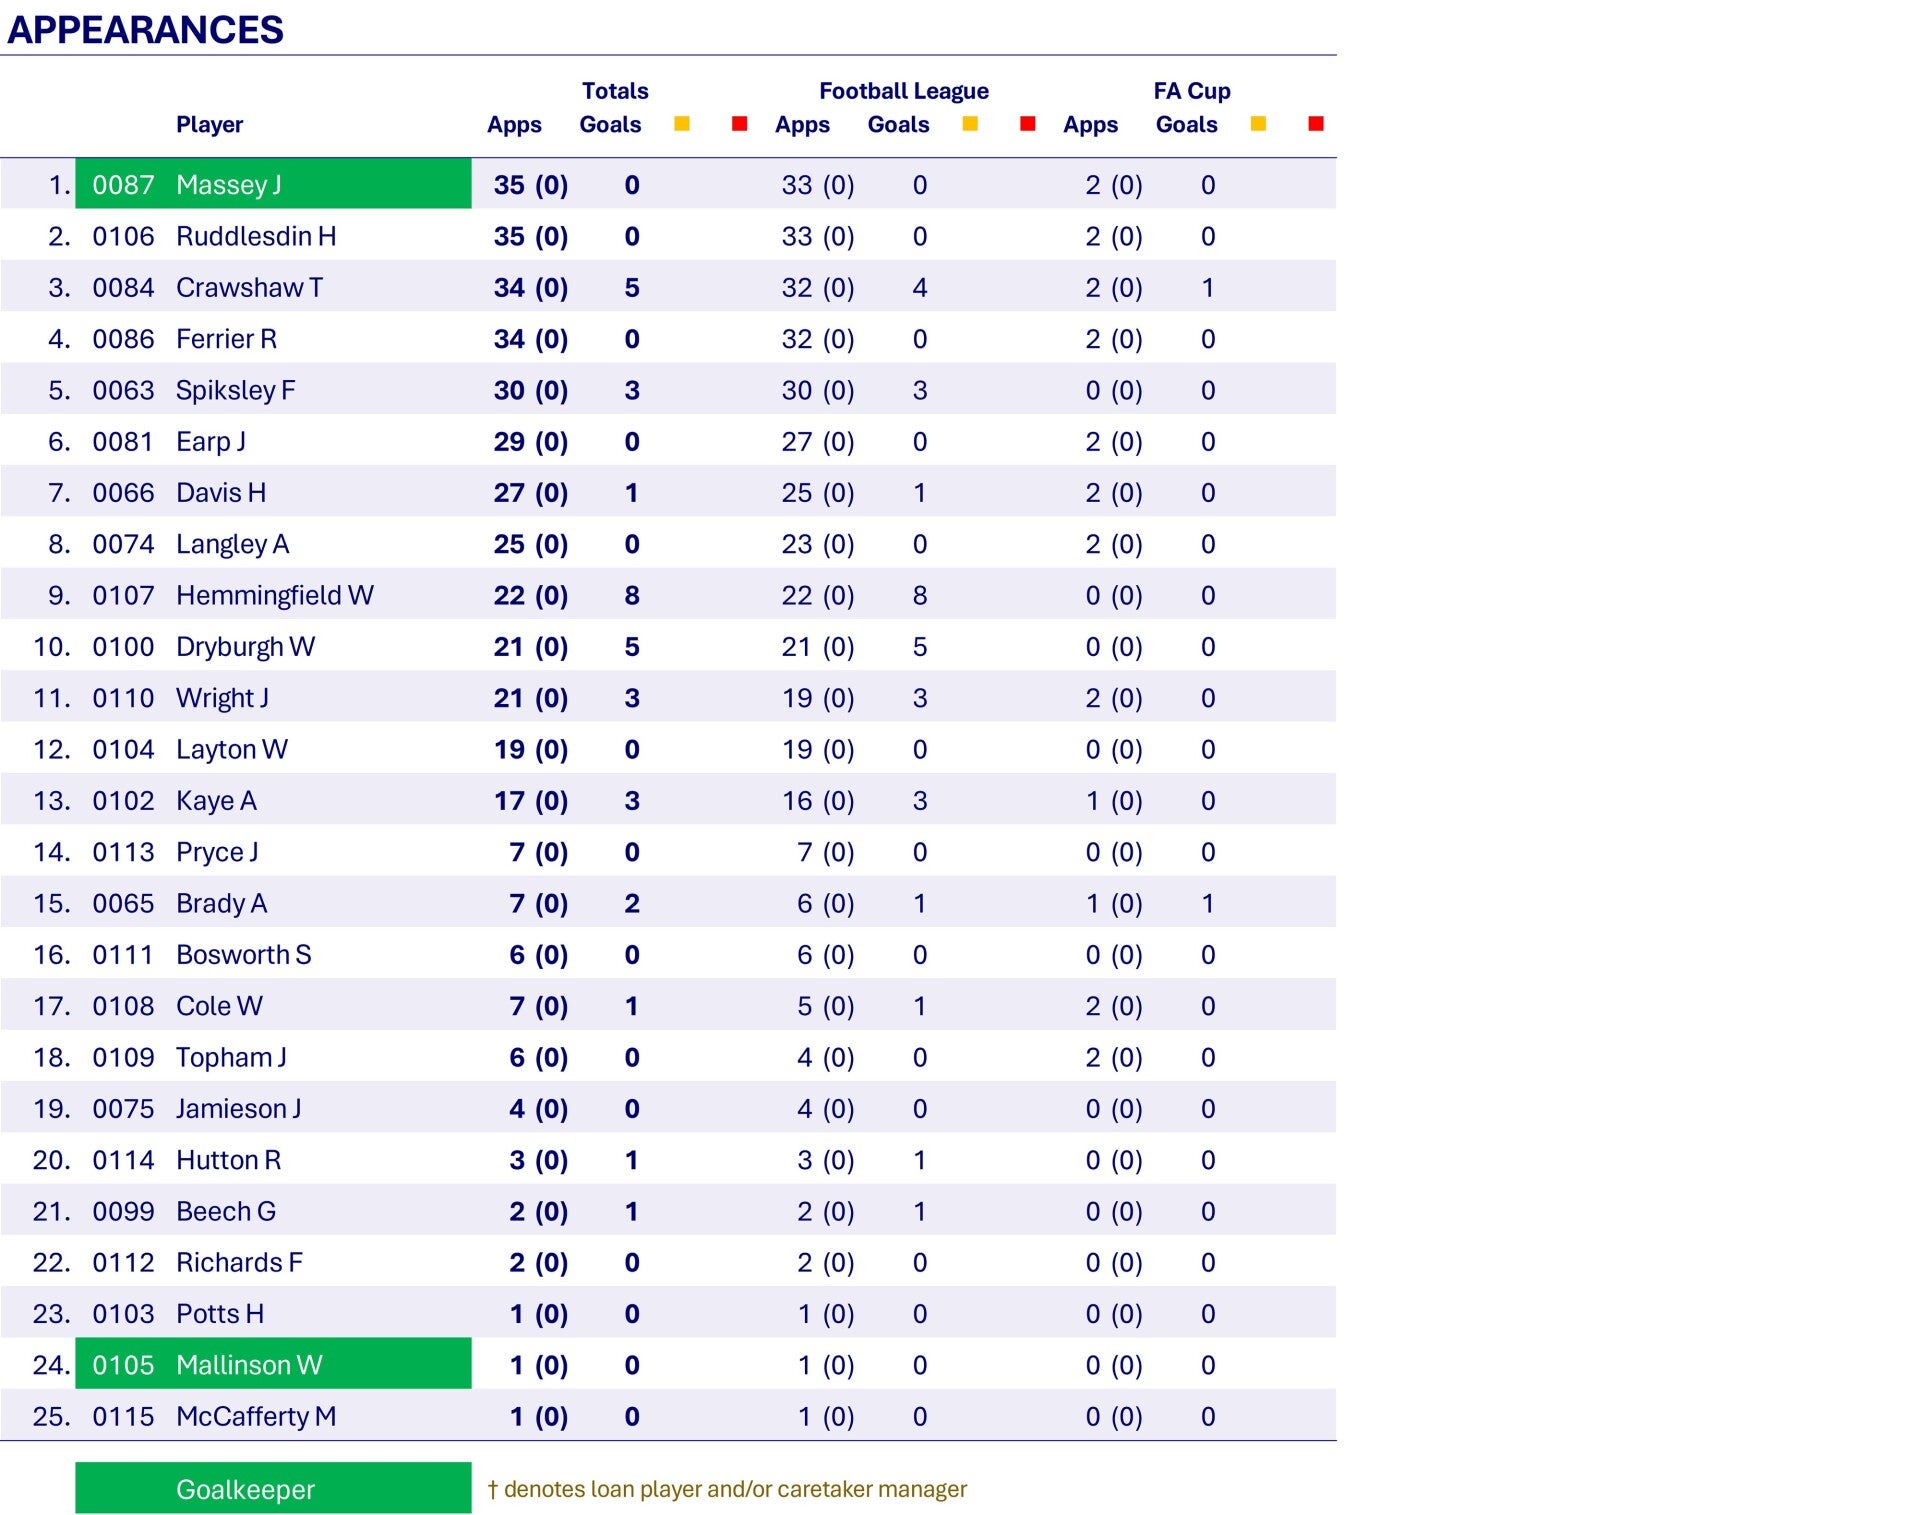Click the Football League group header
This screenshot has height=1515, width=1920.
[x=903, y=91]
